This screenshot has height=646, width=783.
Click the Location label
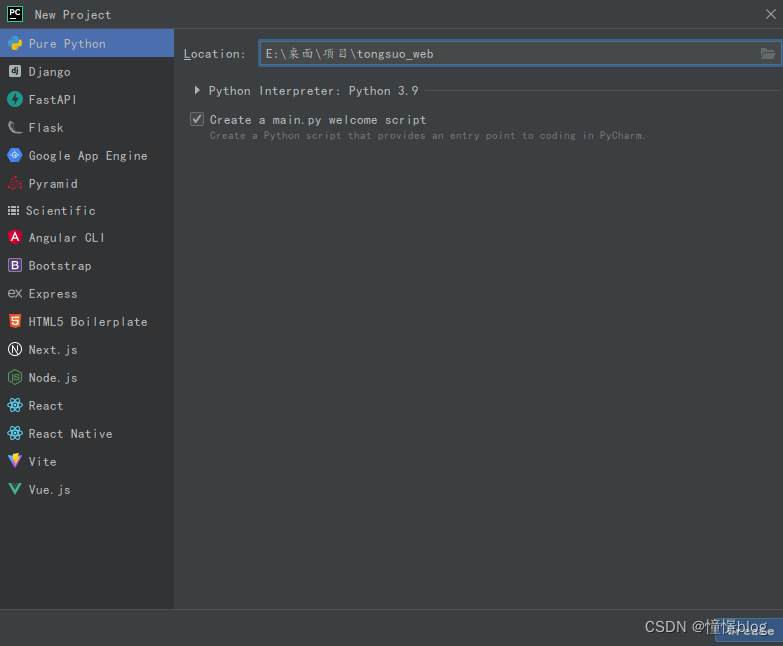coord(214,54)
